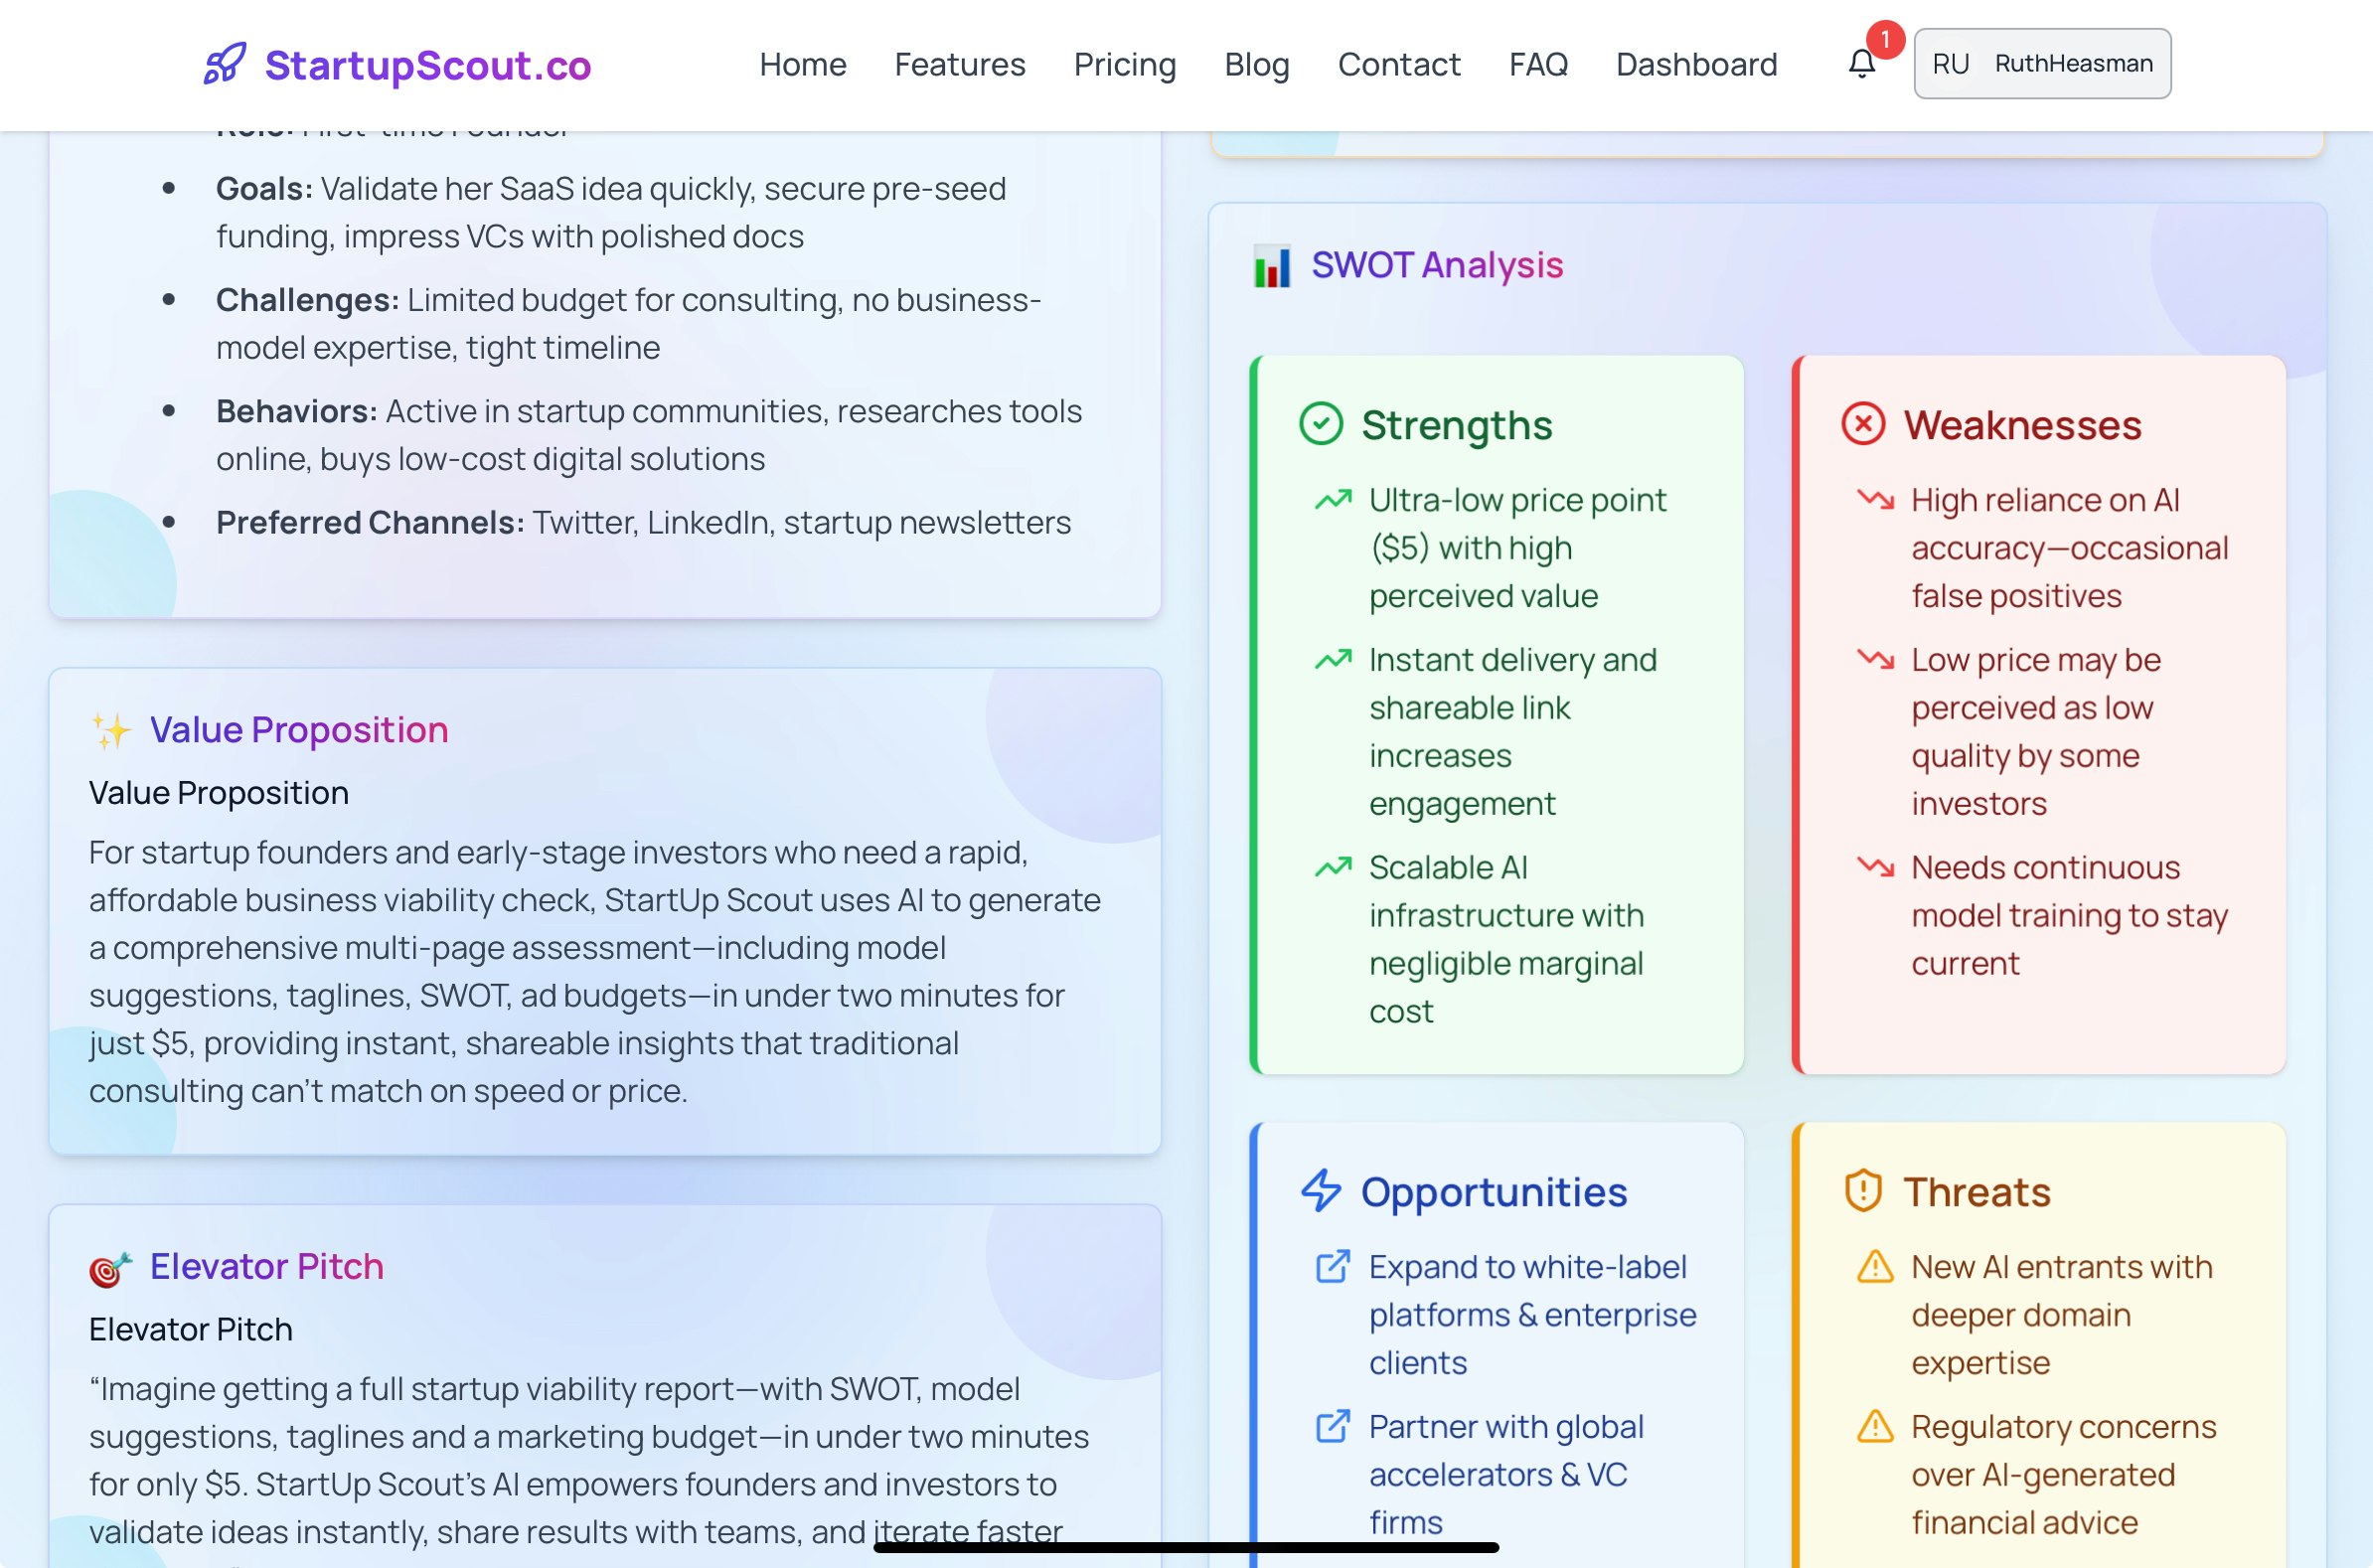2373x1568 pixels.
Task: Click 'Expand to white-label platforms' opportunity text
Action: [x=1532, y=1314]
